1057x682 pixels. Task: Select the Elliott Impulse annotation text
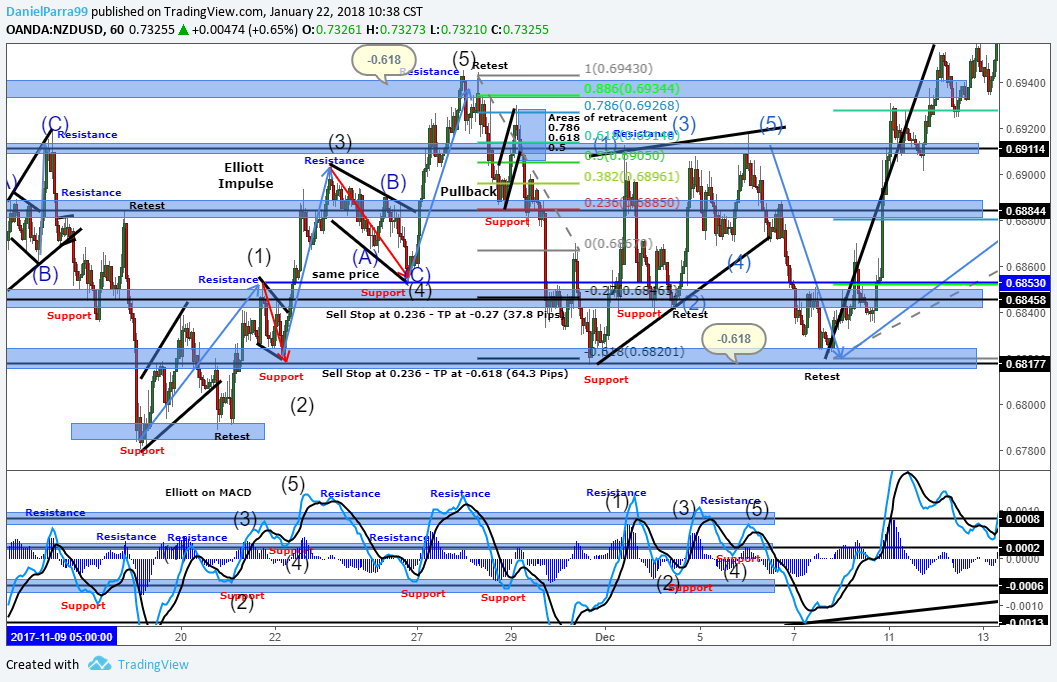[x=245, y=175]
